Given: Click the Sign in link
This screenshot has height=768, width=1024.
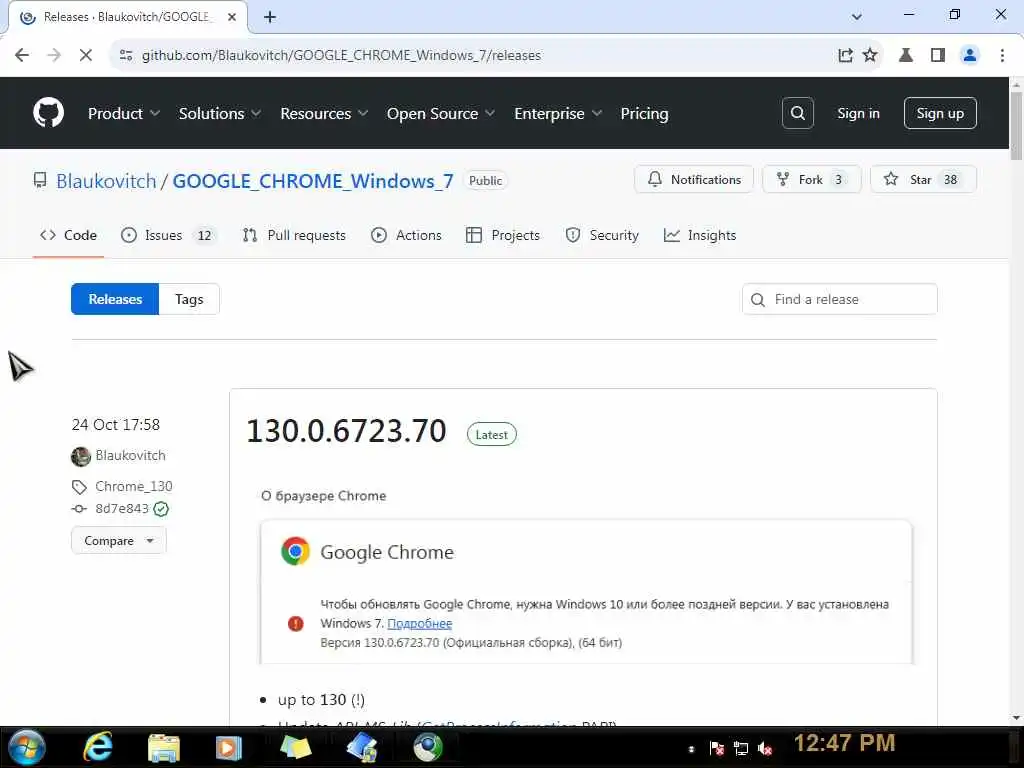Looking at the screenshot, I should [x=858, y=113].
